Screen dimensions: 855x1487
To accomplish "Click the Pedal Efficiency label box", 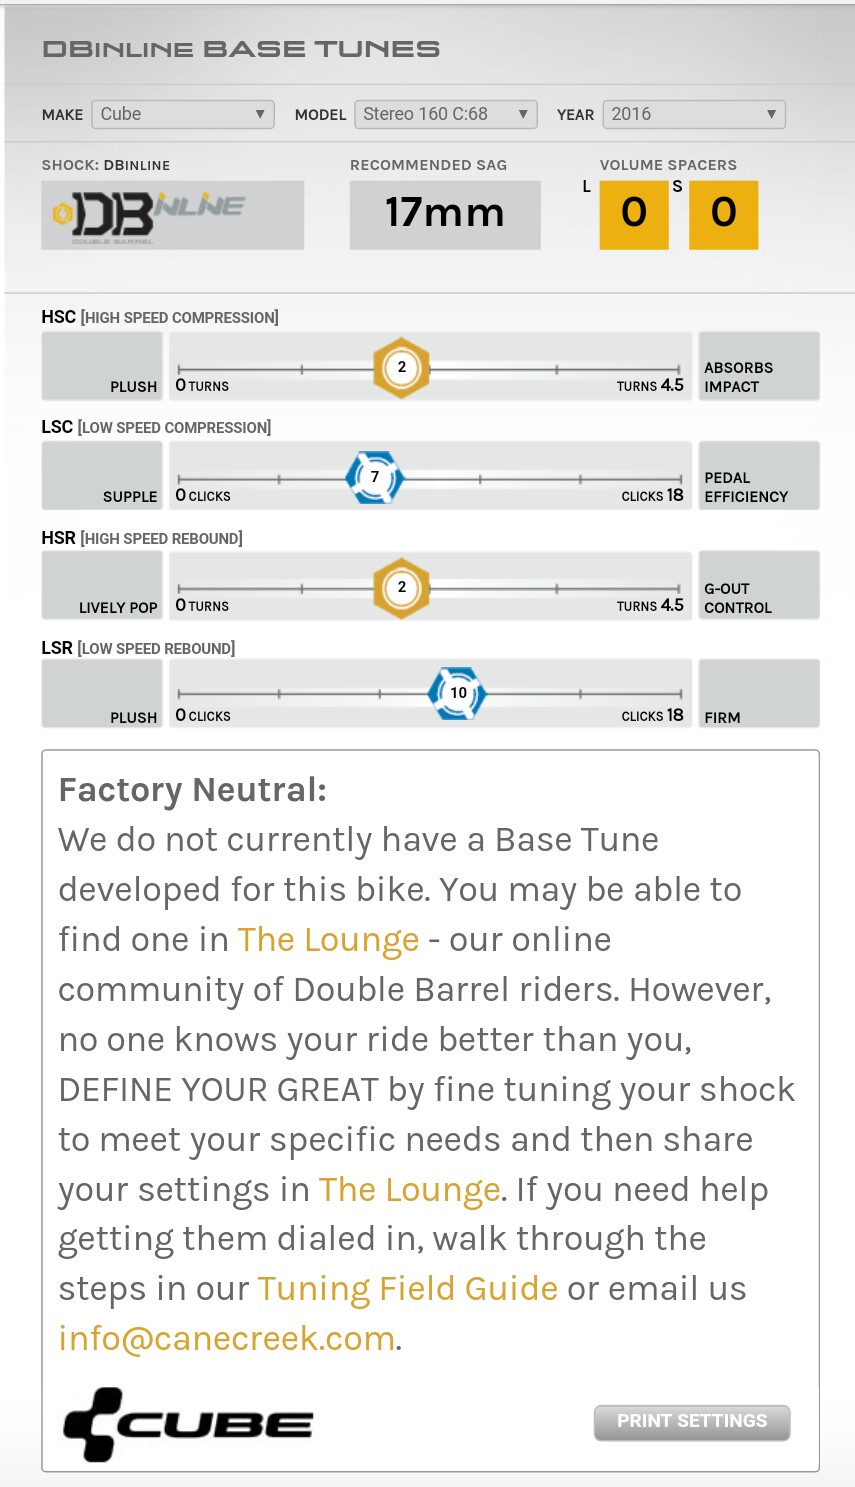I will [x=759, y=475].
